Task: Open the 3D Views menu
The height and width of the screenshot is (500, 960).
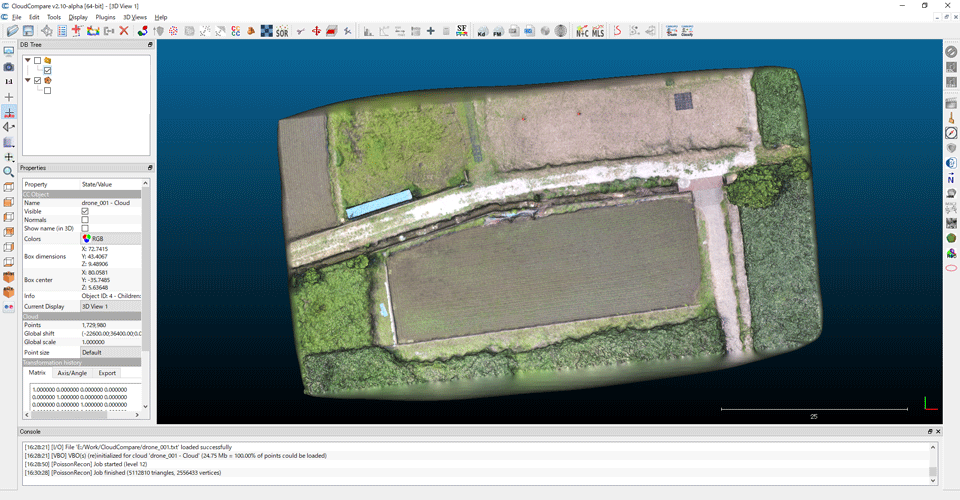Action: click(x=135, y=17)
